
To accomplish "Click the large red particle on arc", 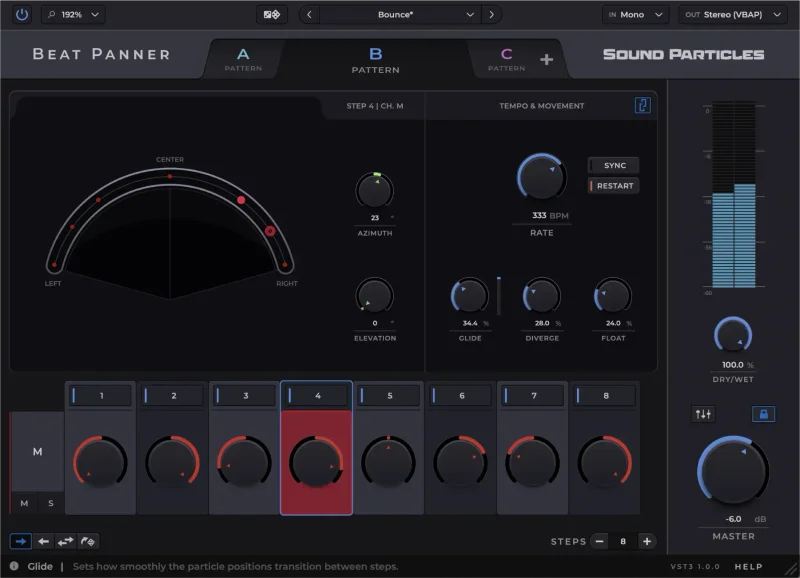I will click(241, 200).
